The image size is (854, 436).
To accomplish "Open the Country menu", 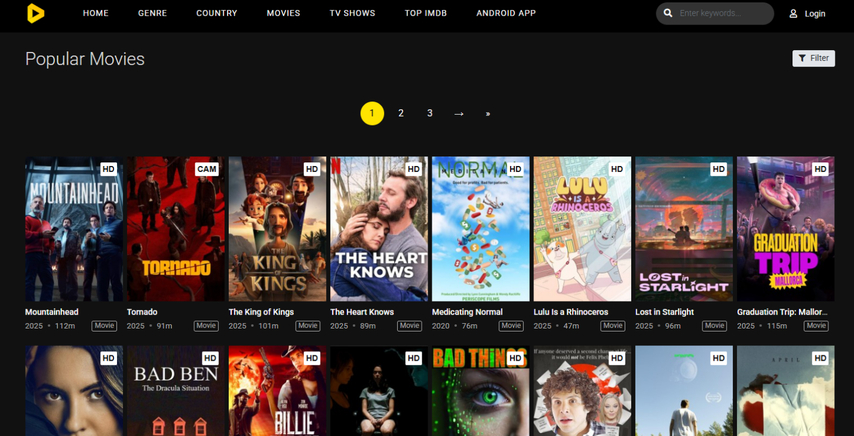I will pyautogui.click(x=217, y=13).
